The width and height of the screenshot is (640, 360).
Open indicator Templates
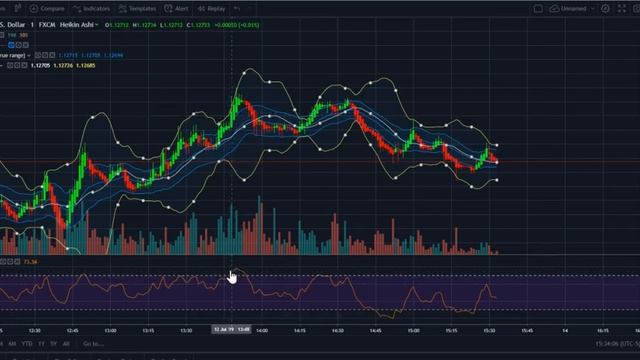pos(138,9)
